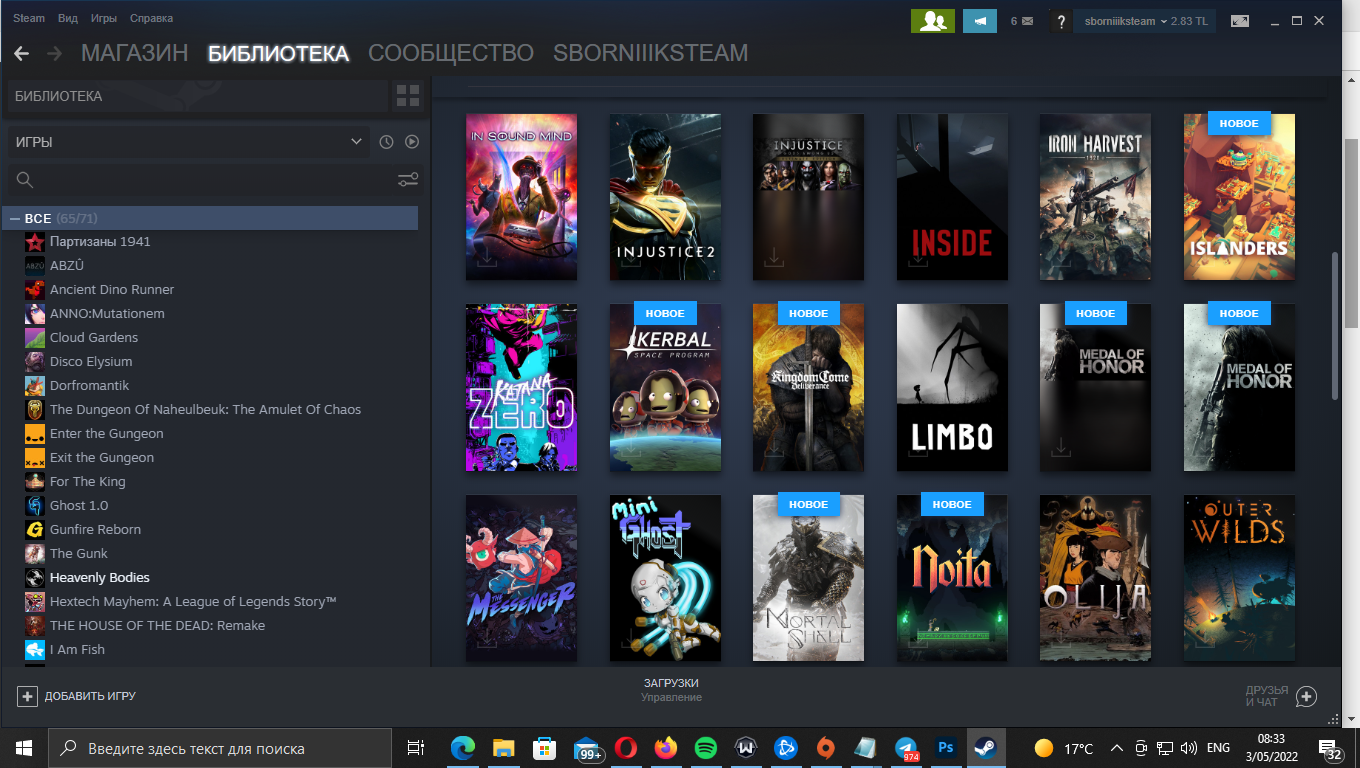The image size is (1360, 768).
Task: Click the help question mark icon
Action: click(1061, 21)
